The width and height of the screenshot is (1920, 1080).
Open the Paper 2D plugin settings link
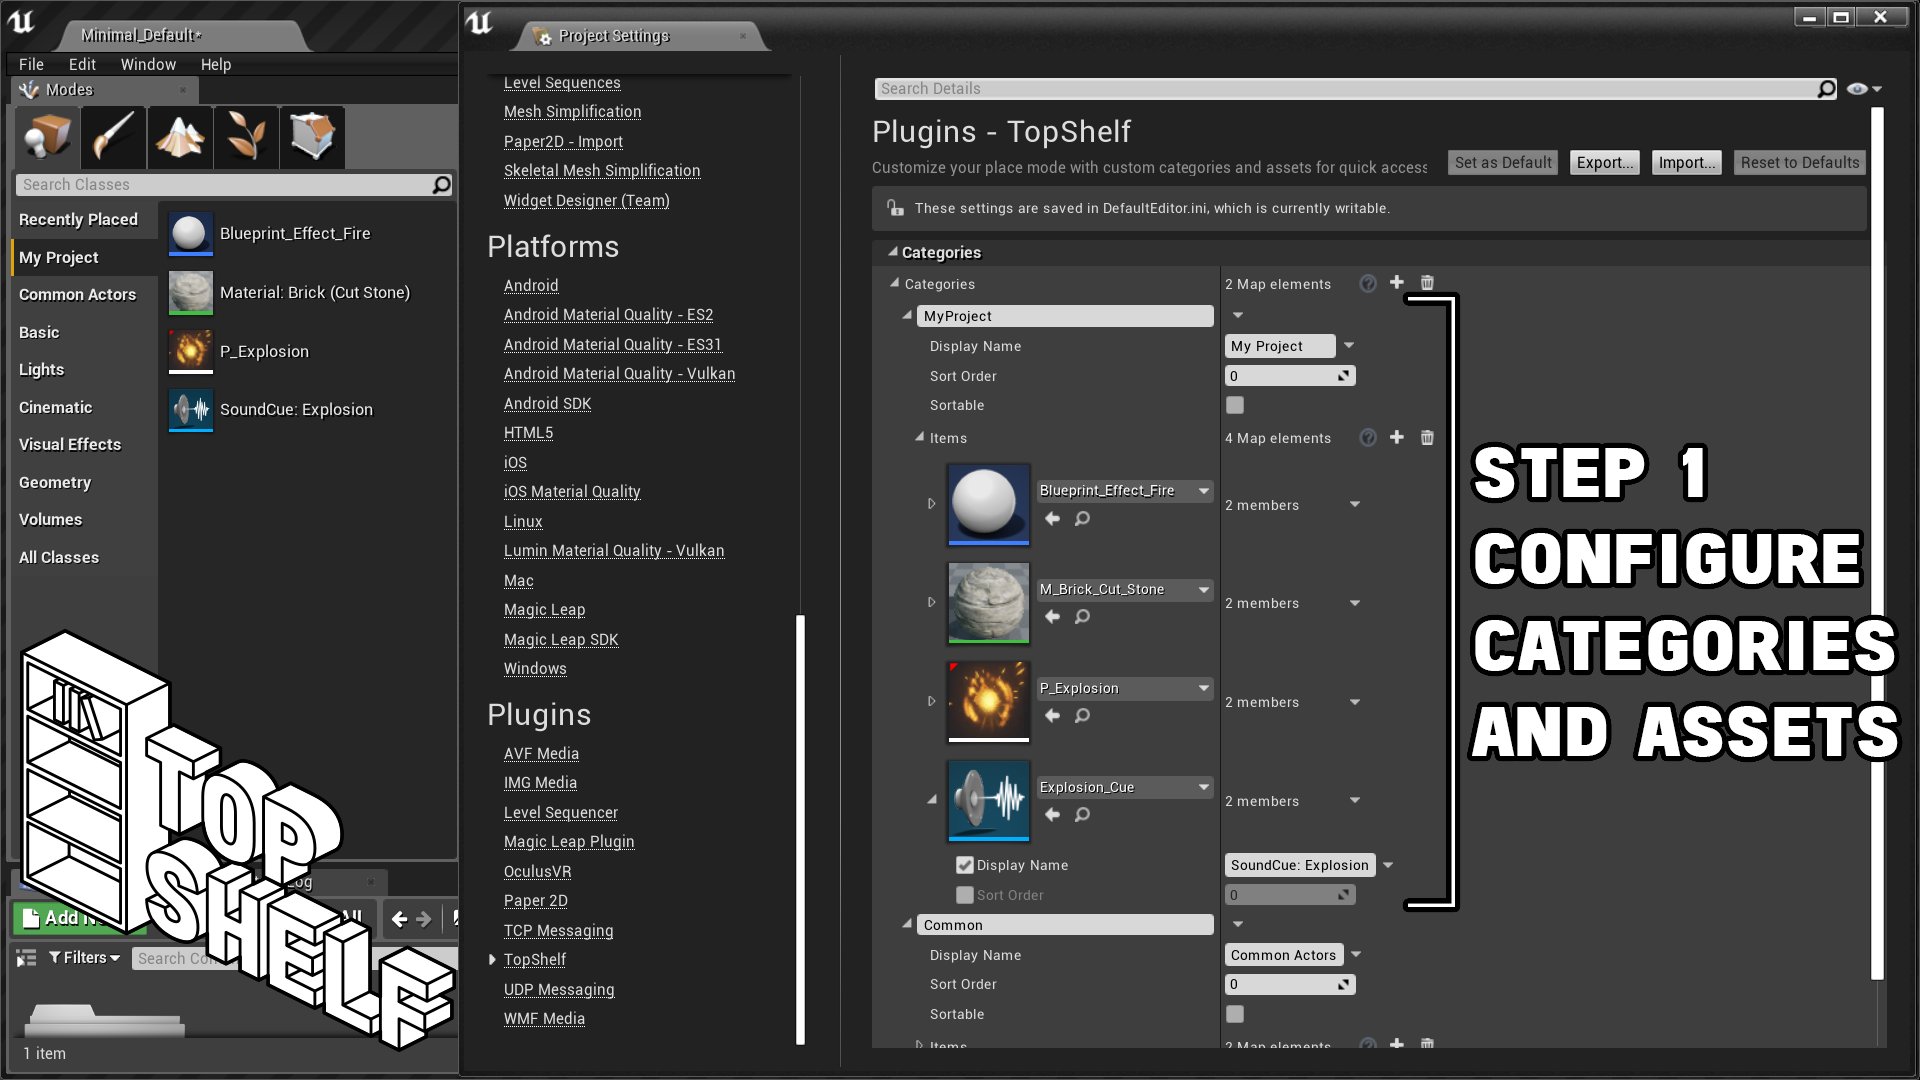[x=535, y=900]
